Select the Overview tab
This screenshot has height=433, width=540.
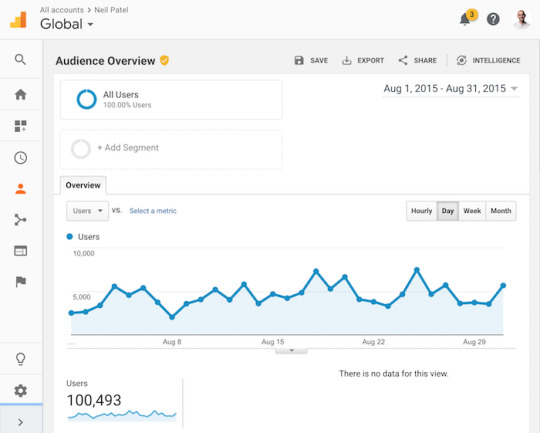click(x=83, y=185)
